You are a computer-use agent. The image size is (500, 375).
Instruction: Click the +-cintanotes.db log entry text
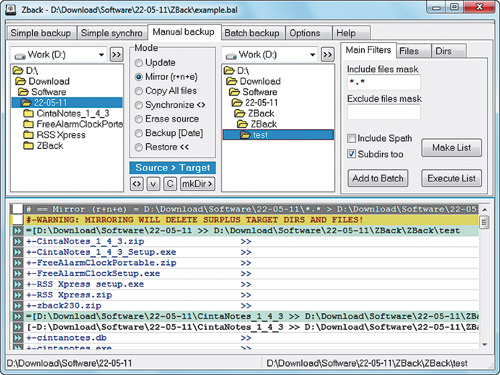(66, 338)
